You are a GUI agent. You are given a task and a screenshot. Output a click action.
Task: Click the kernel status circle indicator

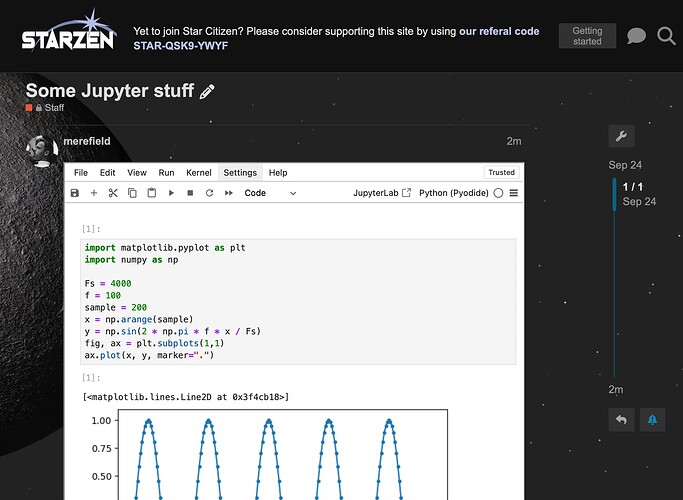pyautogui.click(x=498, y=193)
